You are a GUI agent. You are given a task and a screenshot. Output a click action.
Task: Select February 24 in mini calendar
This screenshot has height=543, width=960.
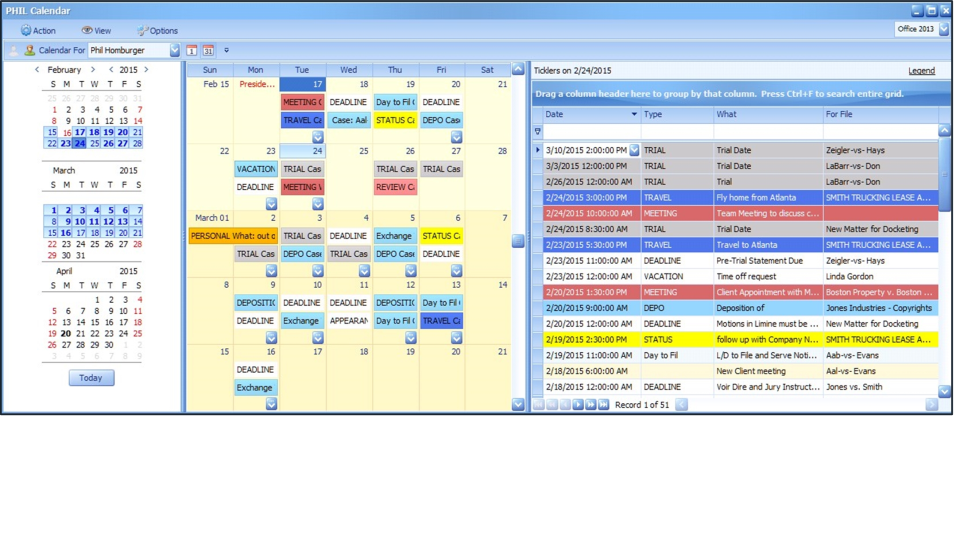pyautogui.click(x=80, y=143)
